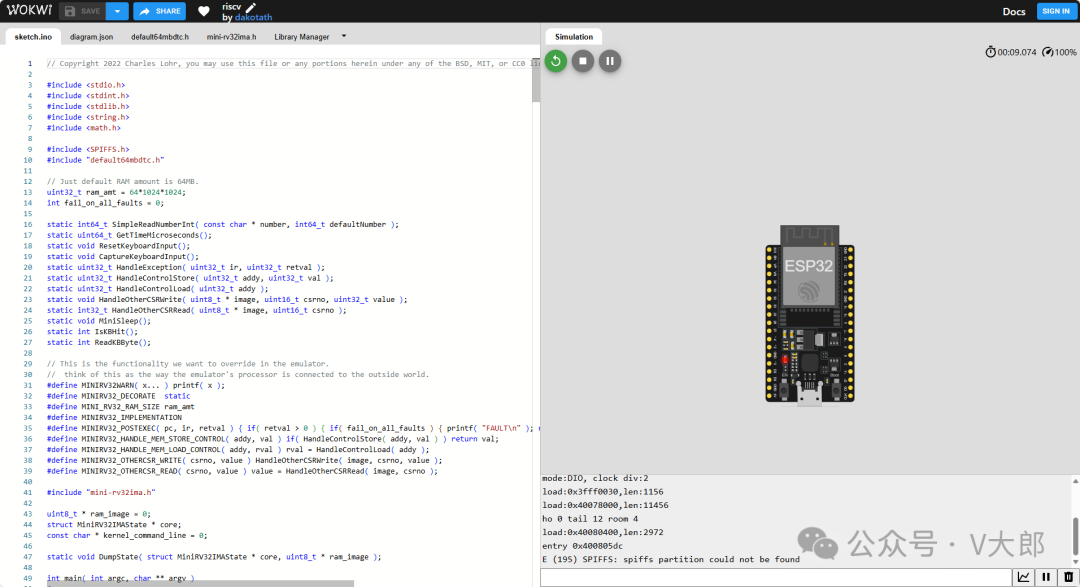
Task: Click the '#include <math.h>' line
Action: coord(83,127)
